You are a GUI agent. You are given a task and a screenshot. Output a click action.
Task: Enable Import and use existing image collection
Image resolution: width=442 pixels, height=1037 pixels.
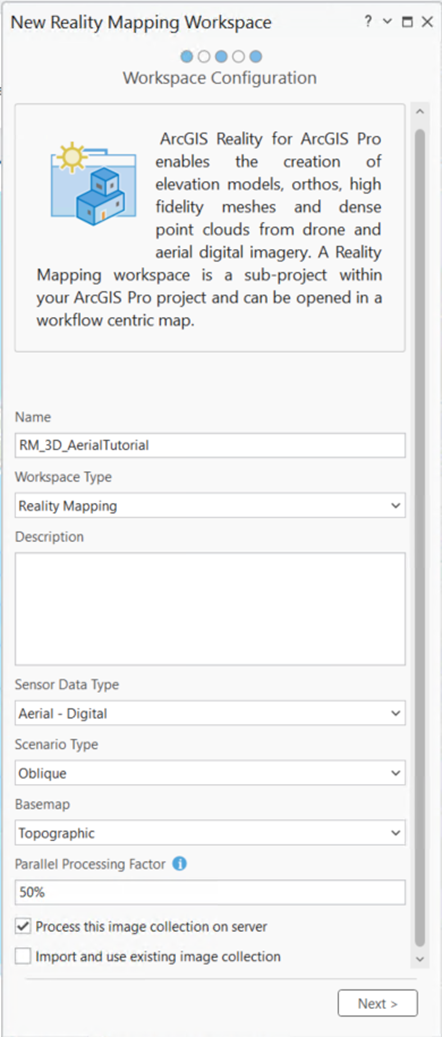click(23, 956)
